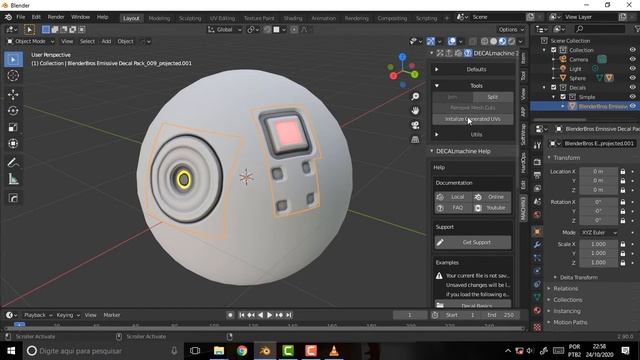Click the Split button

[x=493, y=97]
